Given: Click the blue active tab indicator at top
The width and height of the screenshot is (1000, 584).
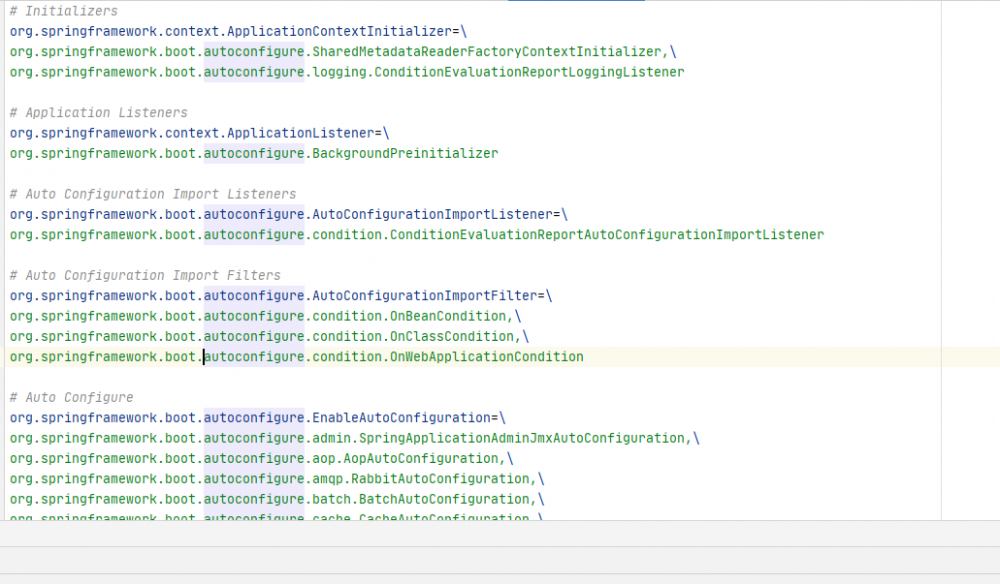Looking at the screenshot, I should coord(577,3).
